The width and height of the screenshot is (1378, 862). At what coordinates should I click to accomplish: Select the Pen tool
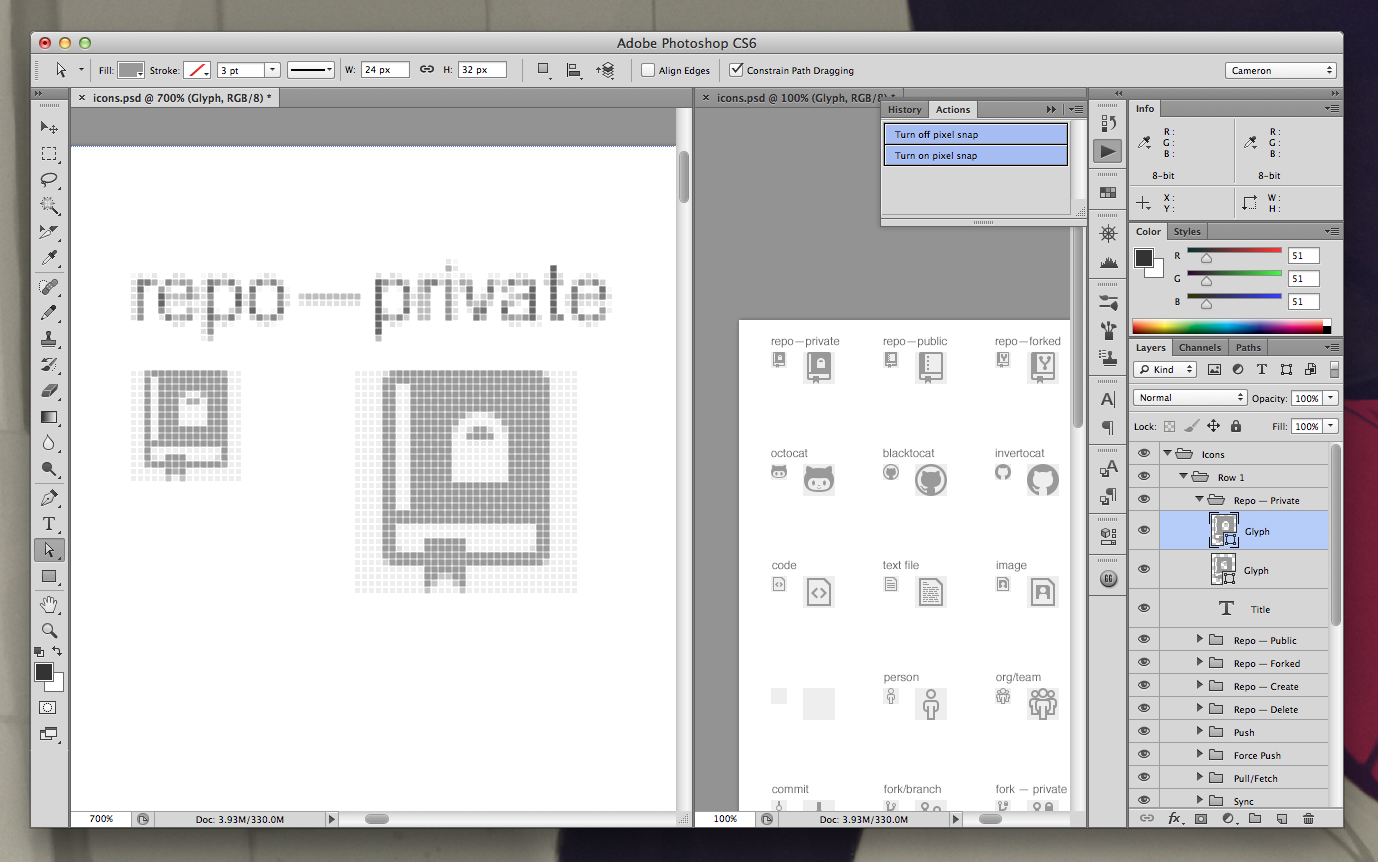point(48,498)
